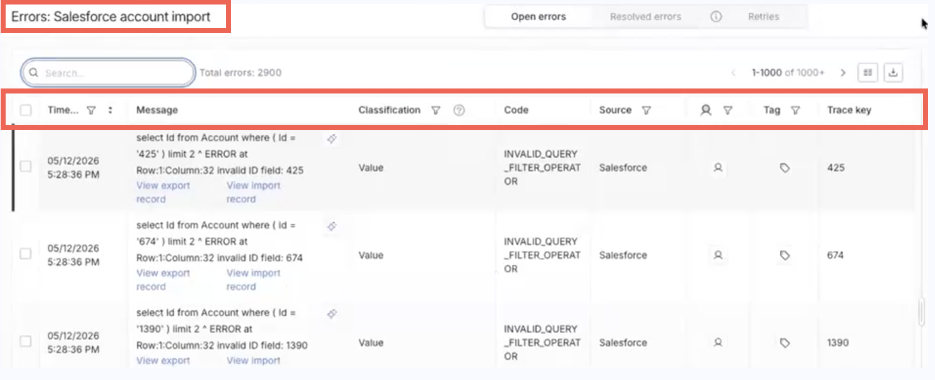
Task: Check the row for error 674
Action: point(26,254)
